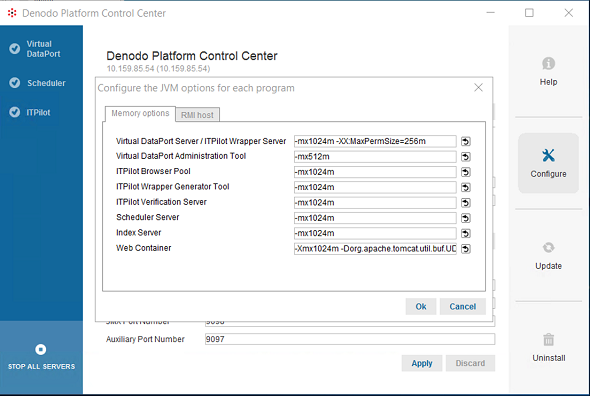Viewport: 590px width, 396px height.
Task: Confirm JVM options with Ok
Action: click(421, 306)
